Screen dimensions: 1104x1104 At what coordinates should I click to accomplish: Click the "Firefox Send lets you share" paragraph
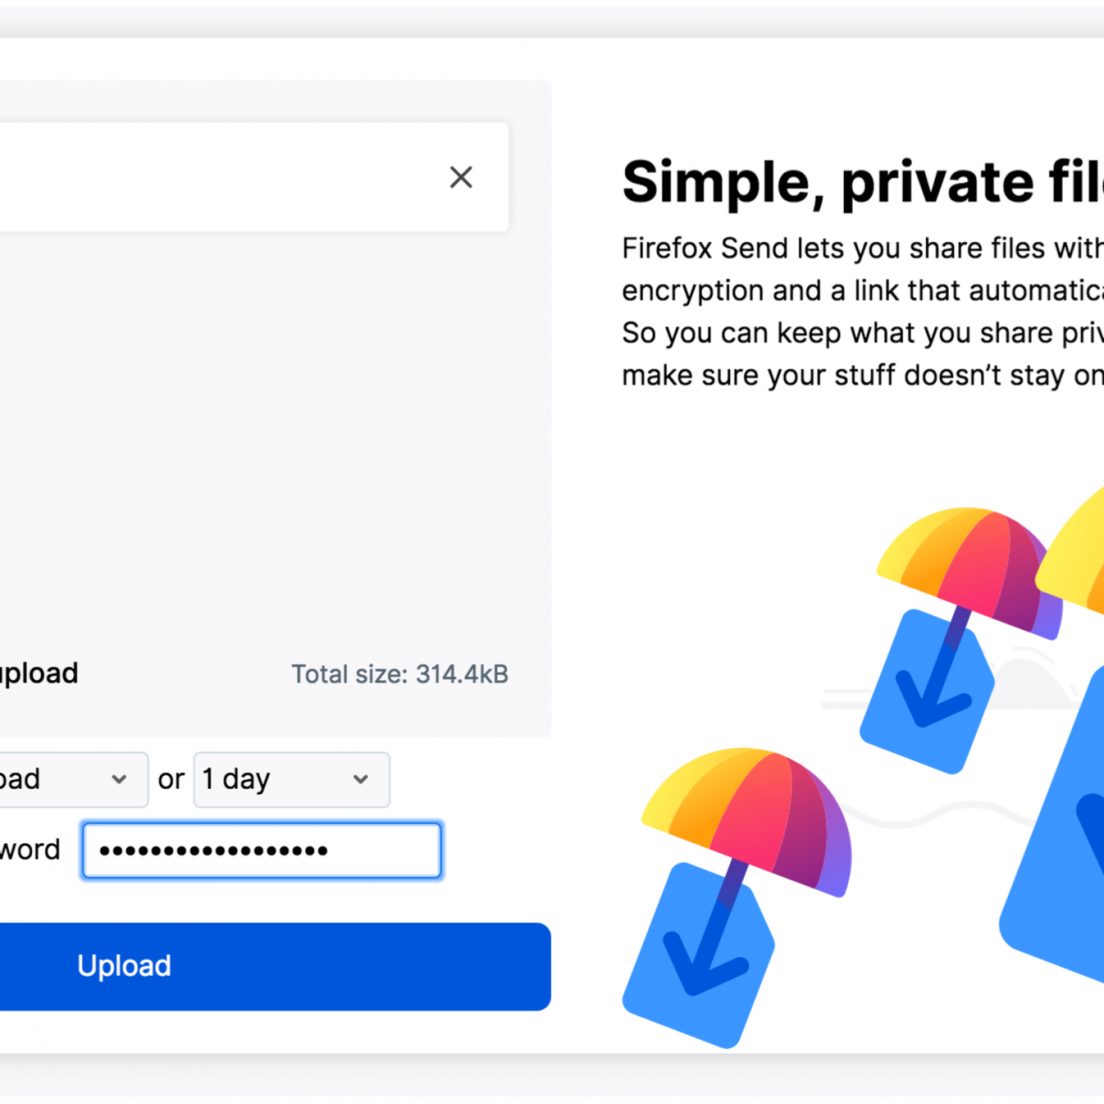pos(862,311)
